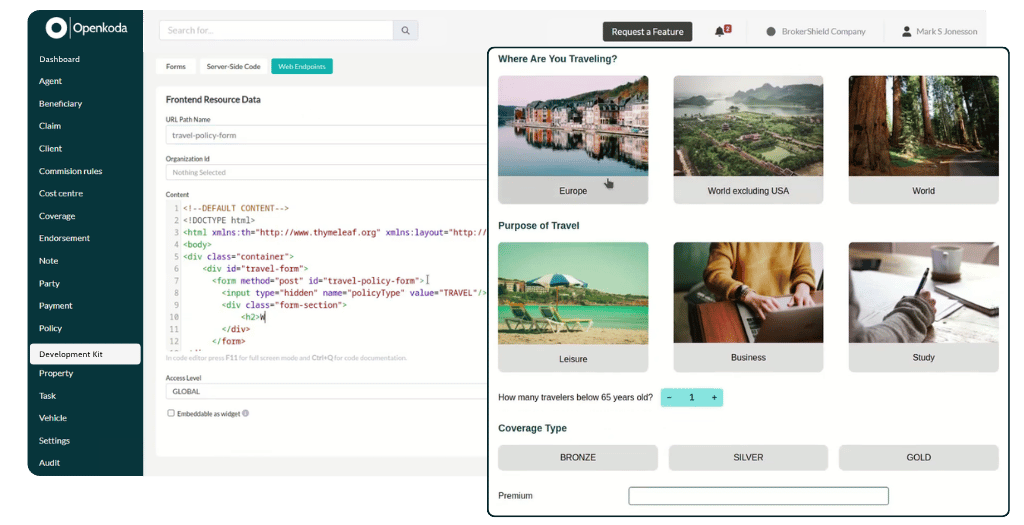
Task: Expand the Organization Id dropdown
Action: point(325,172)
